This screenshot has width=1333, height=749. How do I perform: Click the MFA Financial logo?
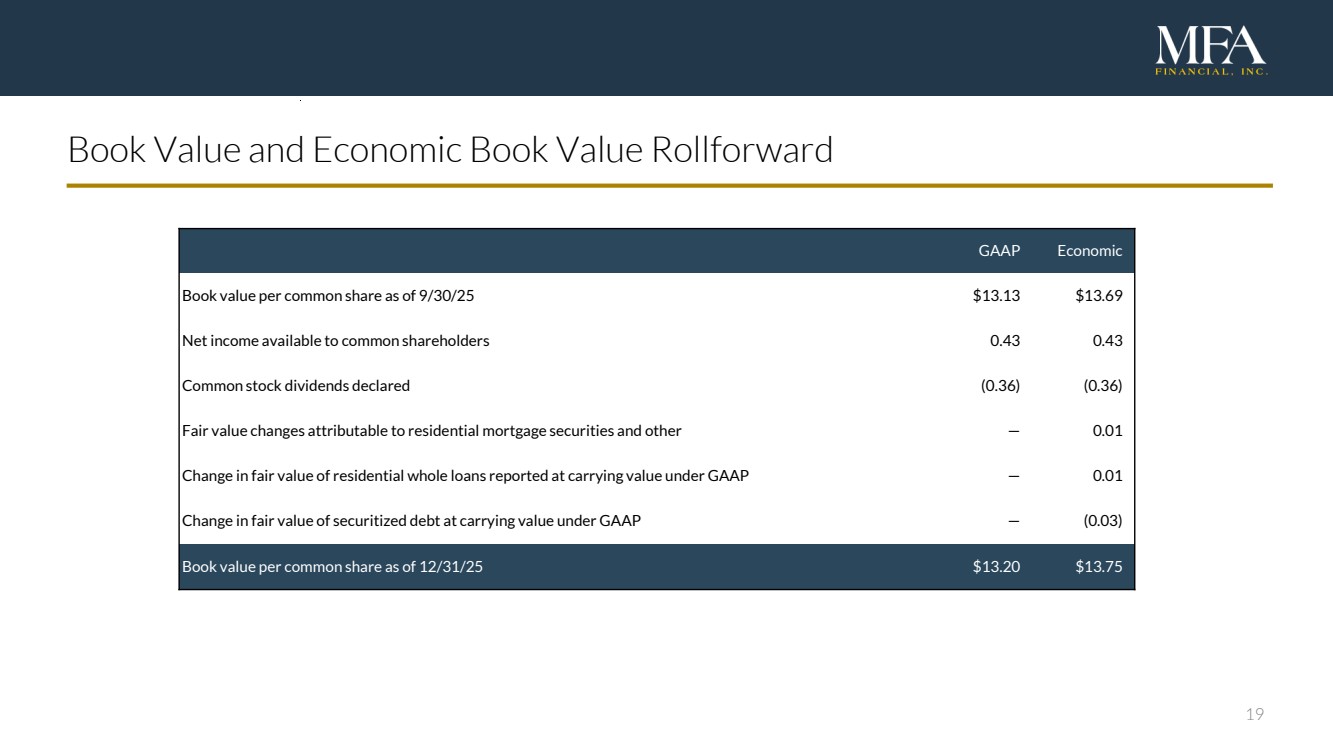[1211, 50]
